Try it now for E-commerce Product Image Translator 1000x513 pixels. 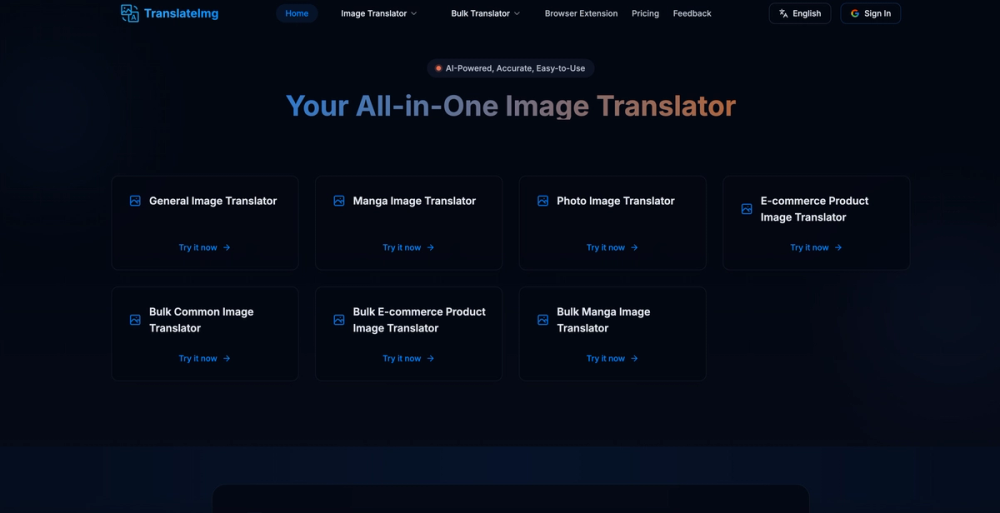[x=816, y=248]
